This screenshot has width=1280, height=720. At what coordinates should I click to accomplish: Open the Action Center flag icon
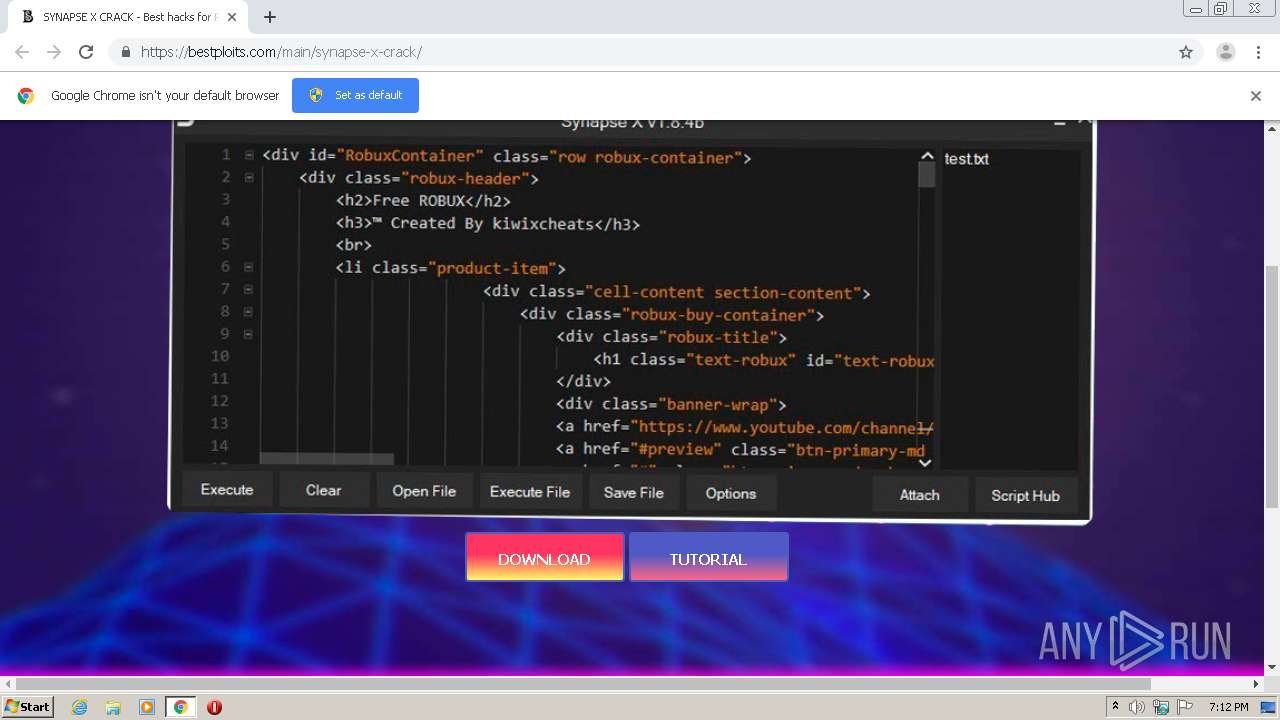click(x=1184, y=707)
